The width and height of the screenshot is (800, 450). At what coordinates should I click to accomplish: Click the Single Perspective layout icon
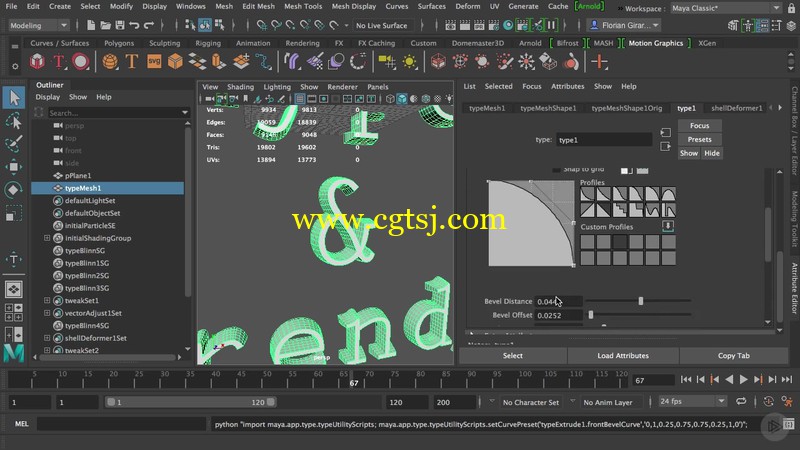(14, 289)
